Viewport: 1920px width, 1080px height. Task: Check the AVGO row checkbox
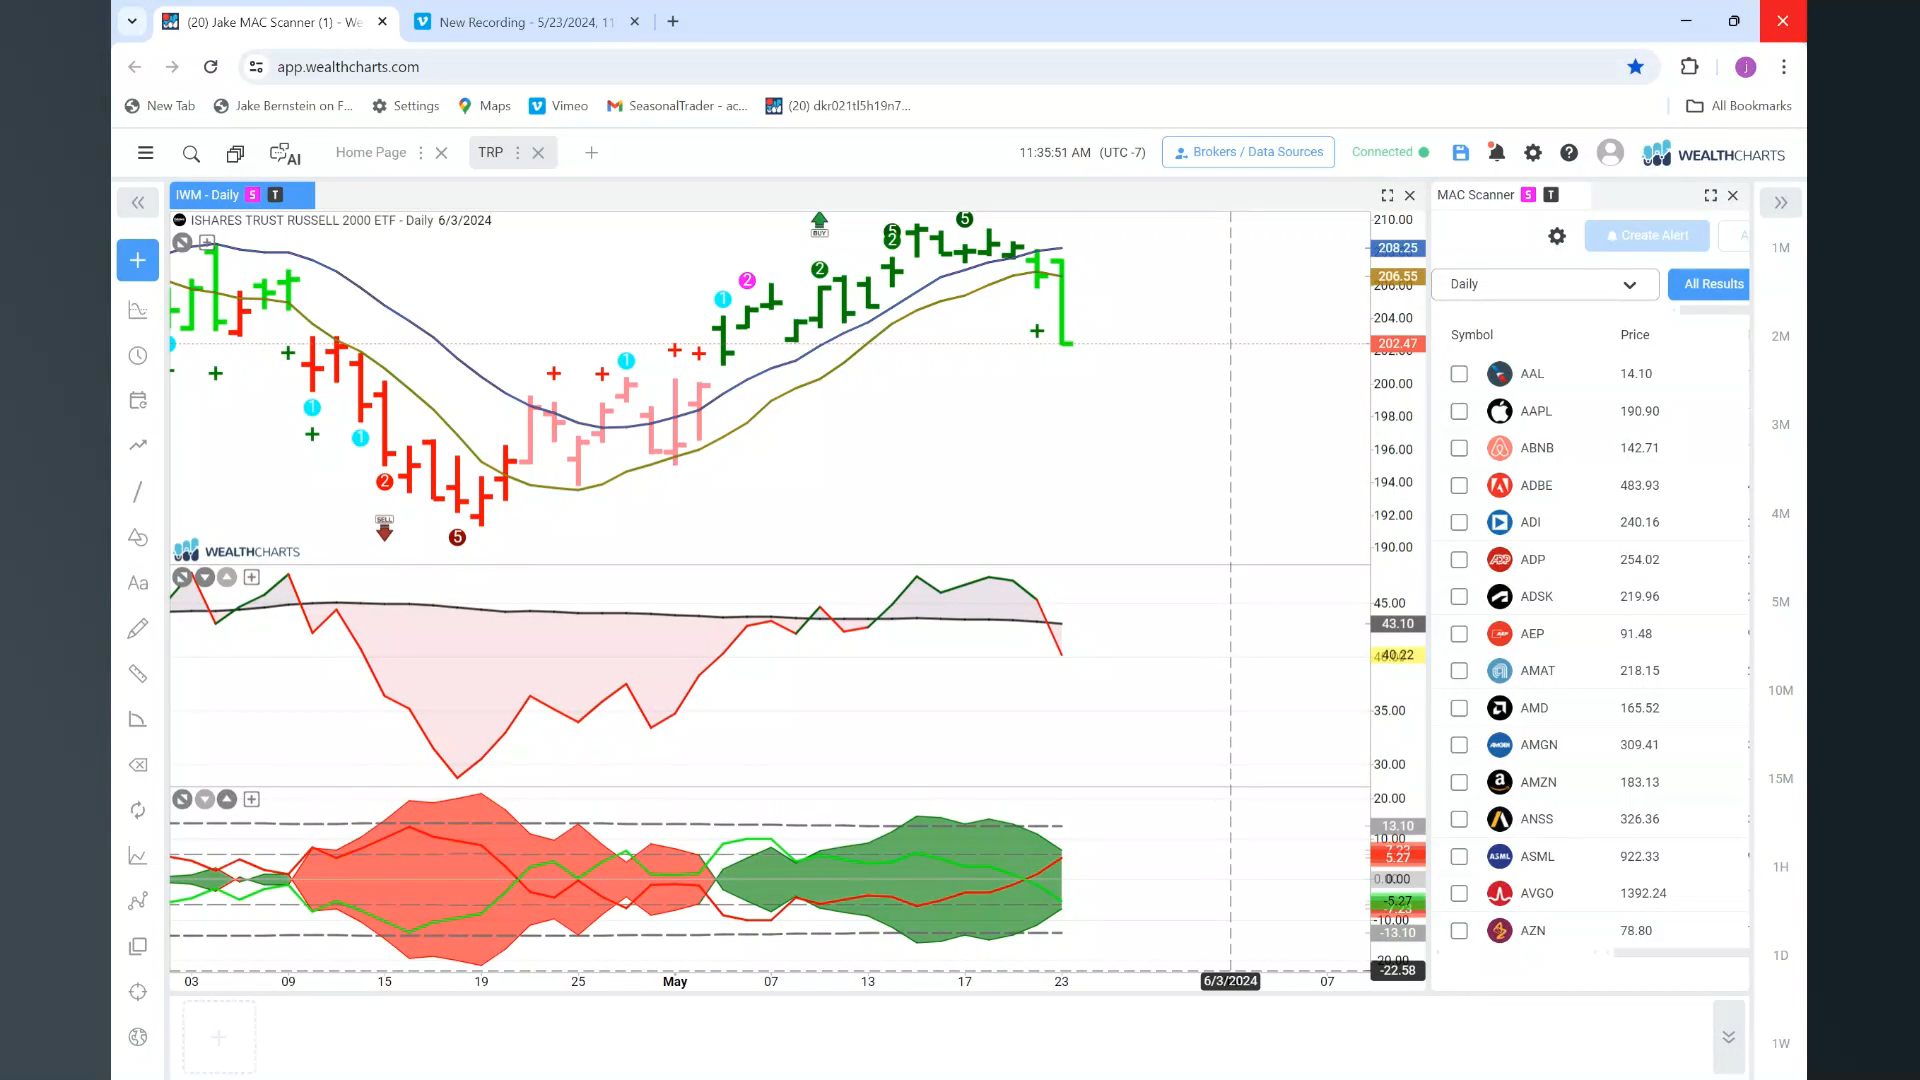(x=1459, y=894)
